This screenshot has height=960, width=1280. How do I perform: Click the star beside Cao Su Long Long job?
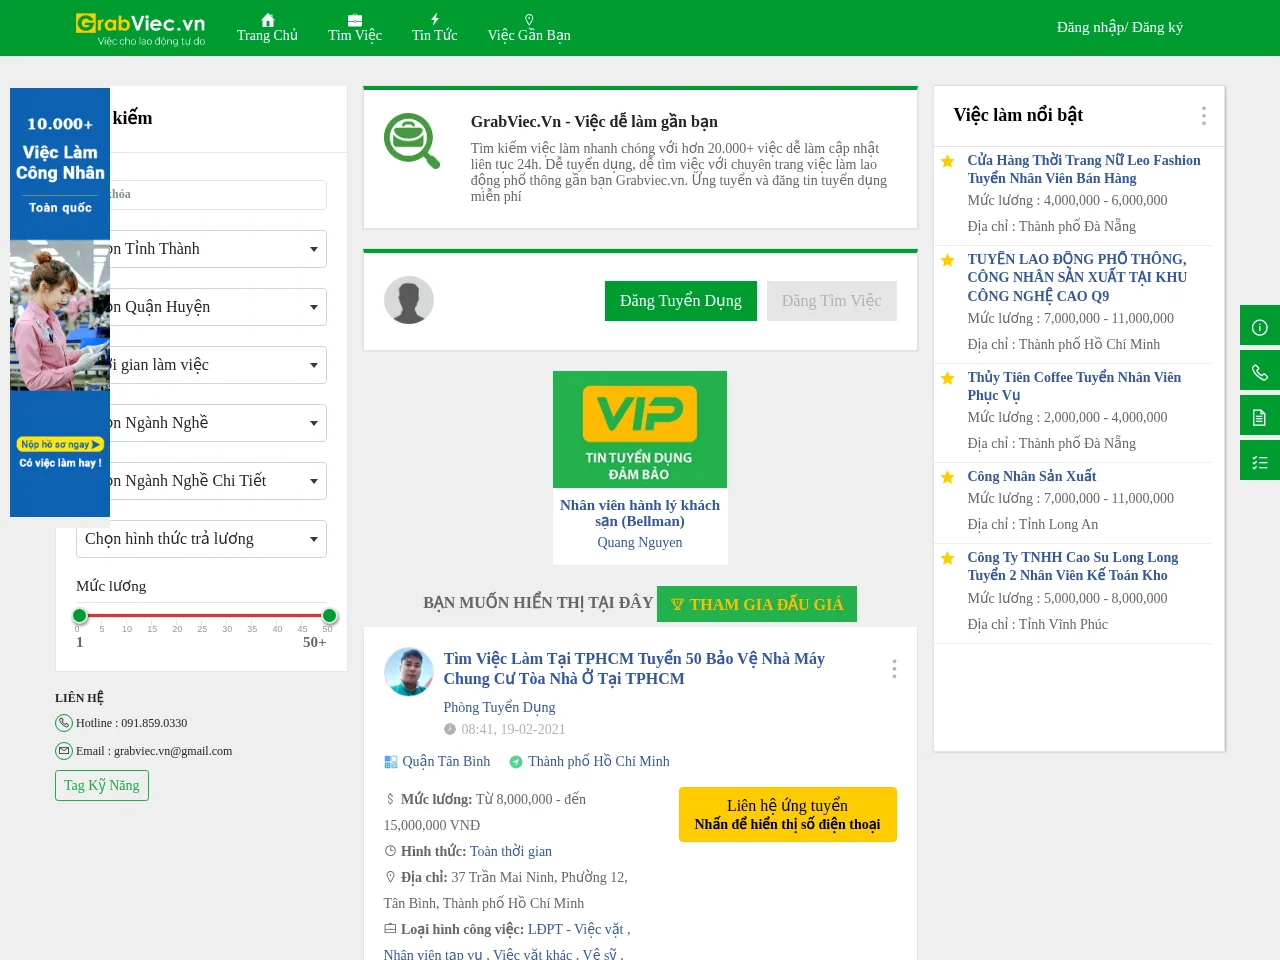click(x=947, y=558)
